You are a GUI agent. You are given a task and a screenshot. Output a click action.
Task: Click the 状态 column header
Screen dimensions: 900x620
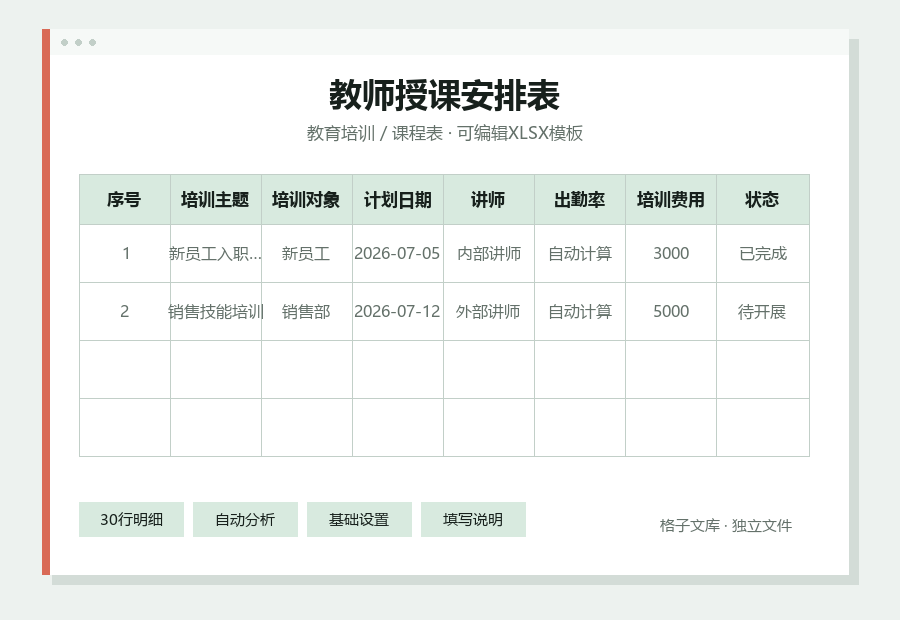(763, 200)
